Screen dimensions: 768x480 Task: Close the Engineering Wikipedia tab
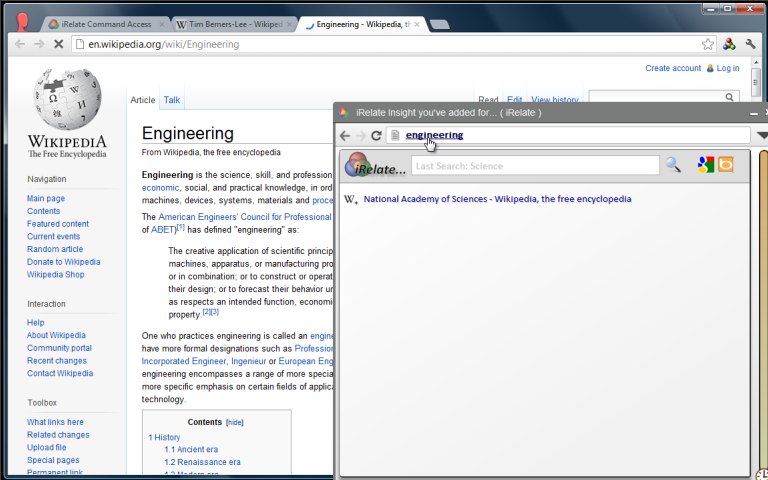coord(417,24)
